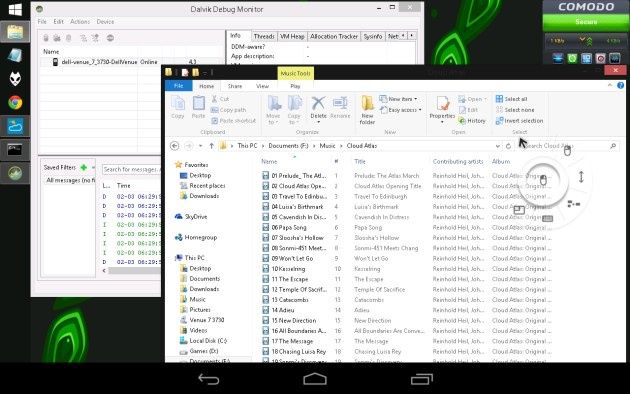Select Homegroup in navigation pane
Image resolution: width=630 pixels, height=394 pixels.
point(196,237)
